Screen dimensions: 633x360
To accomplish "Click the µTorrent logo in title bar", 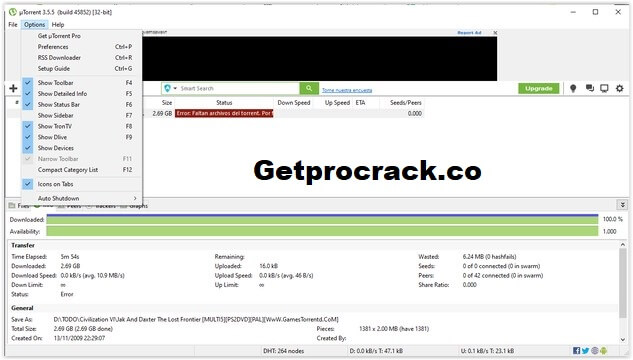I will pyautogui.click(x=13, y=12).
